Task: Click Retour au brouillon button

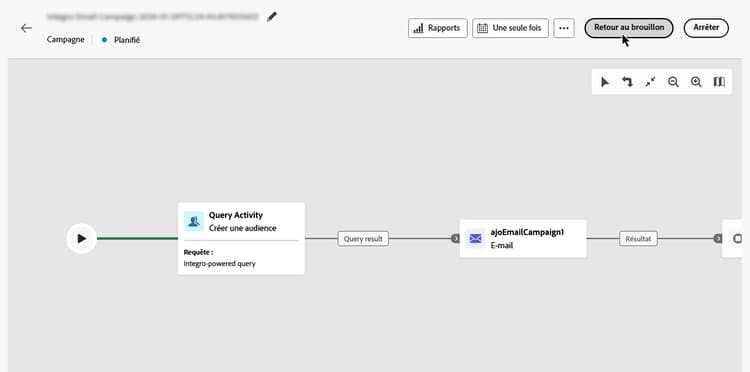Action: point(629,28)
